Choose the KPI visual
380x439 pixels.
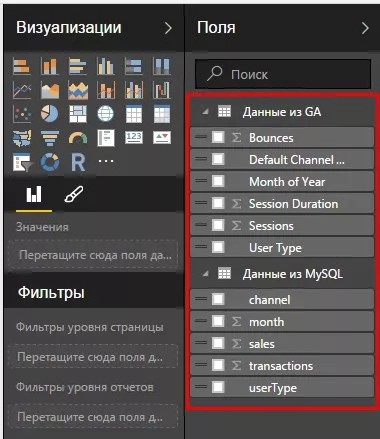coord(162,137)
